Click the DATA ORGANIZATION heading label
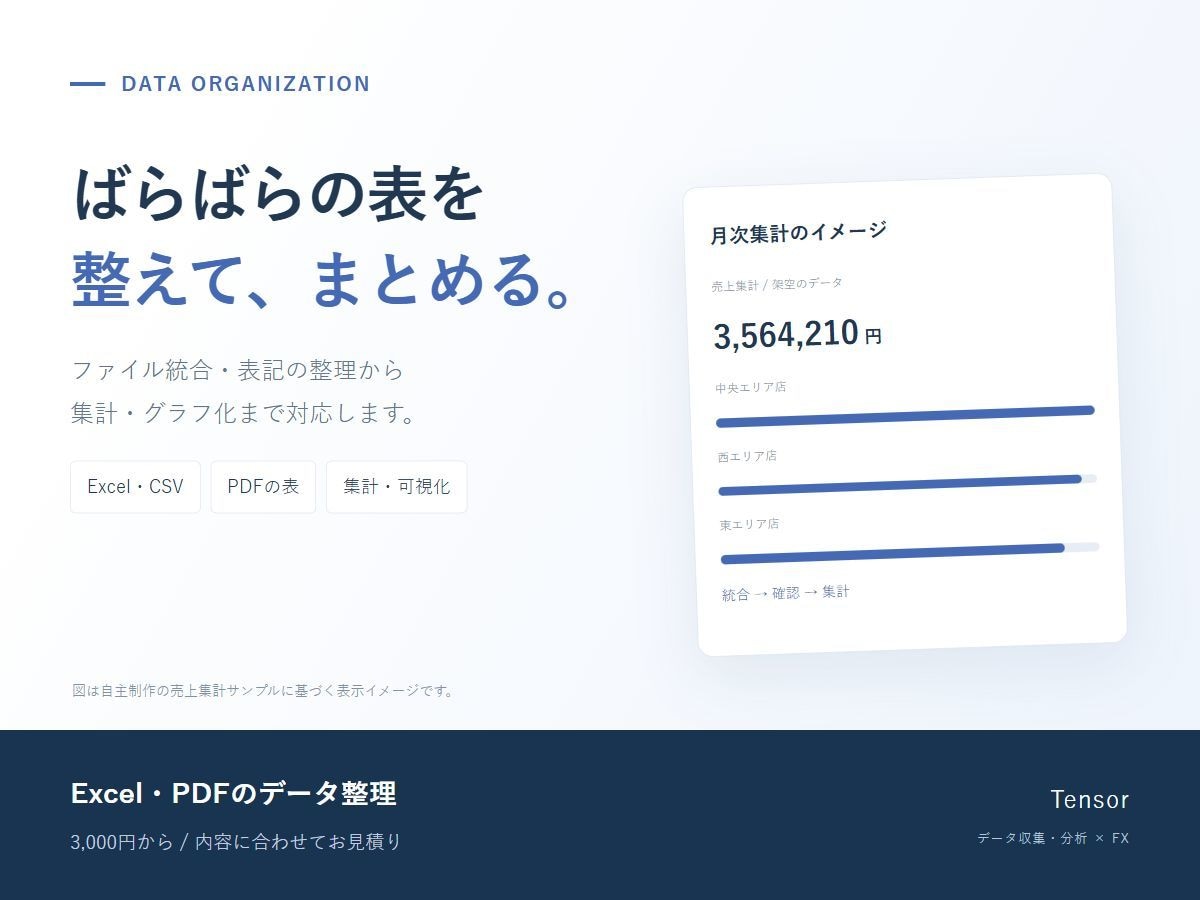Image resolution: width=1200 pixels, height=900 pixels. pyautogui.click(x=246, y=84)
